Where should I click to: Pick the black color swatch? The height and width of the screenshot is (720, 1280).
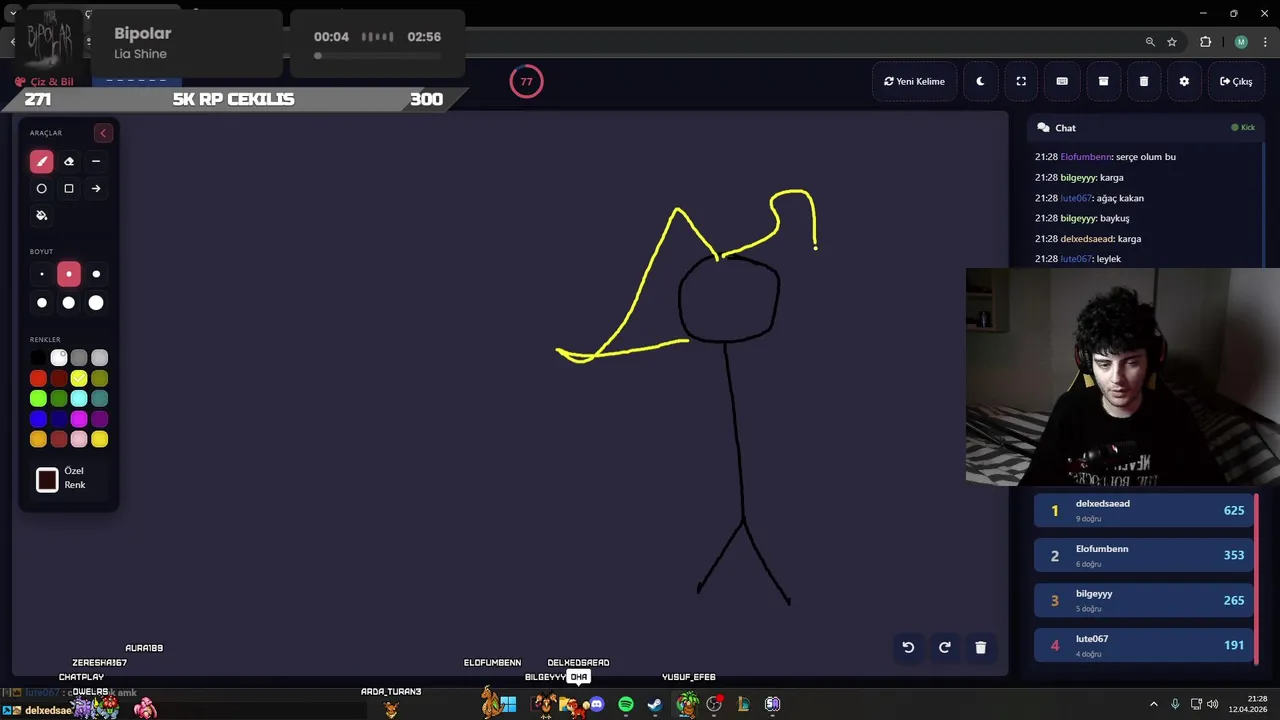pyautogui.click(x=38, y=358)
